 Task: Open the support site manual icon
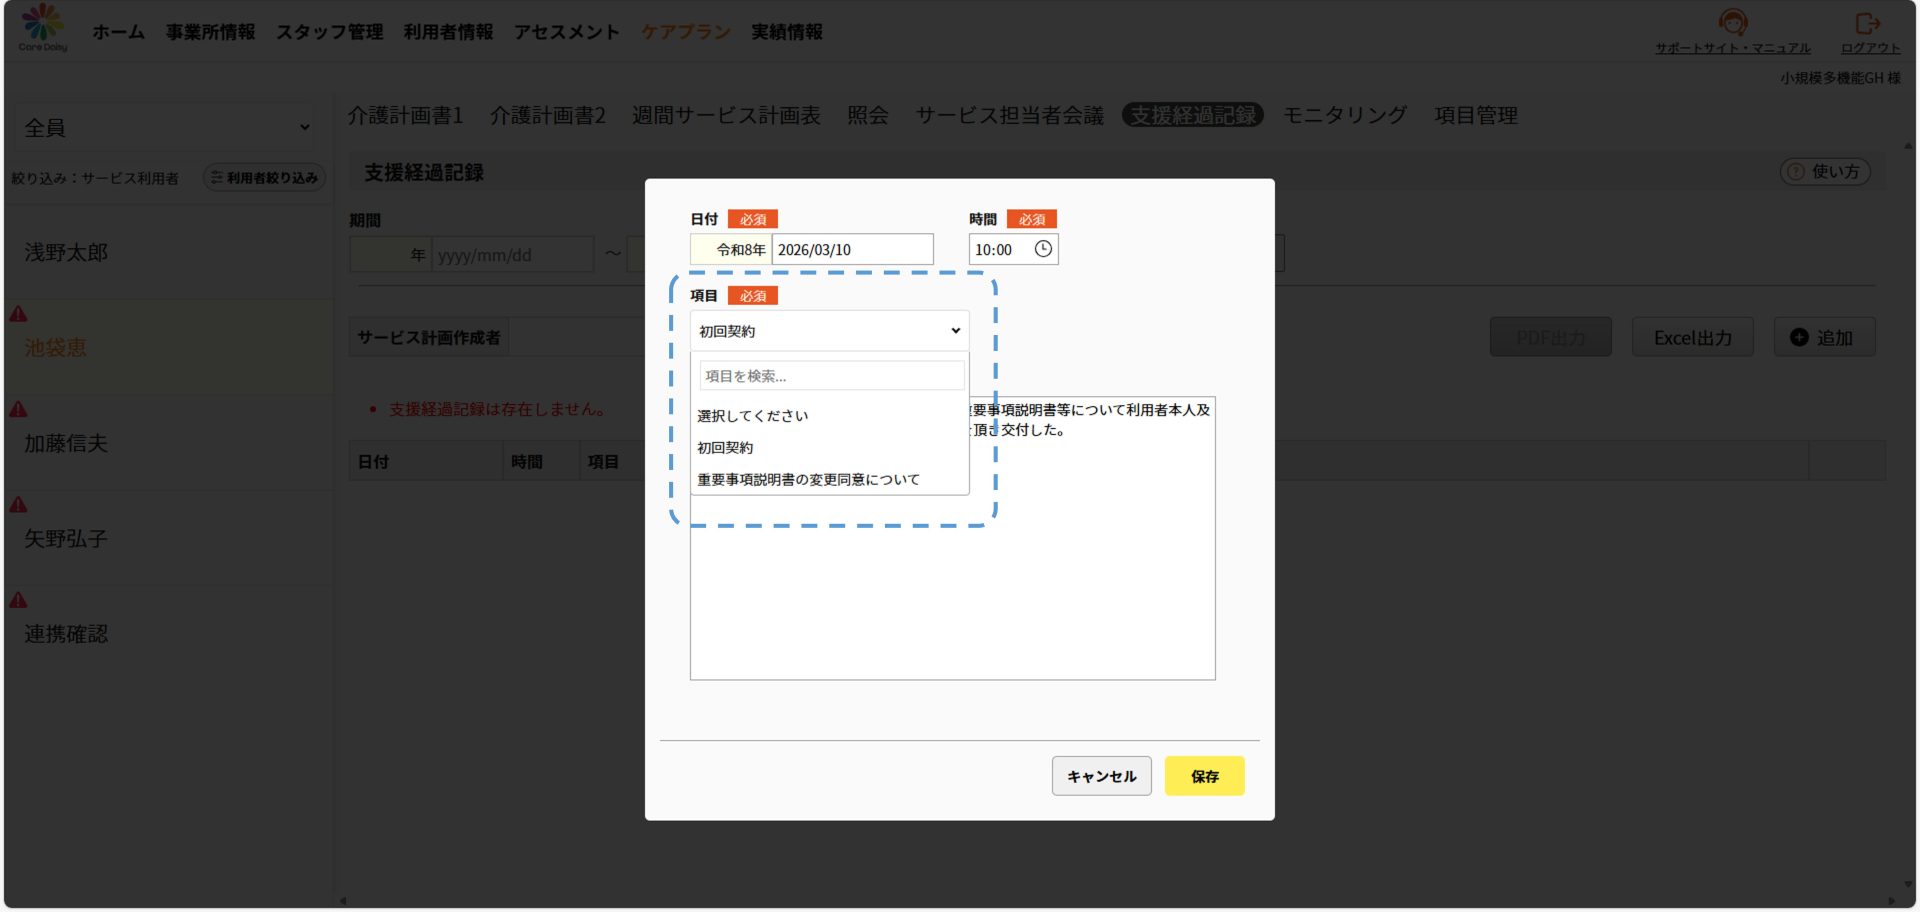coord(1732,22)
